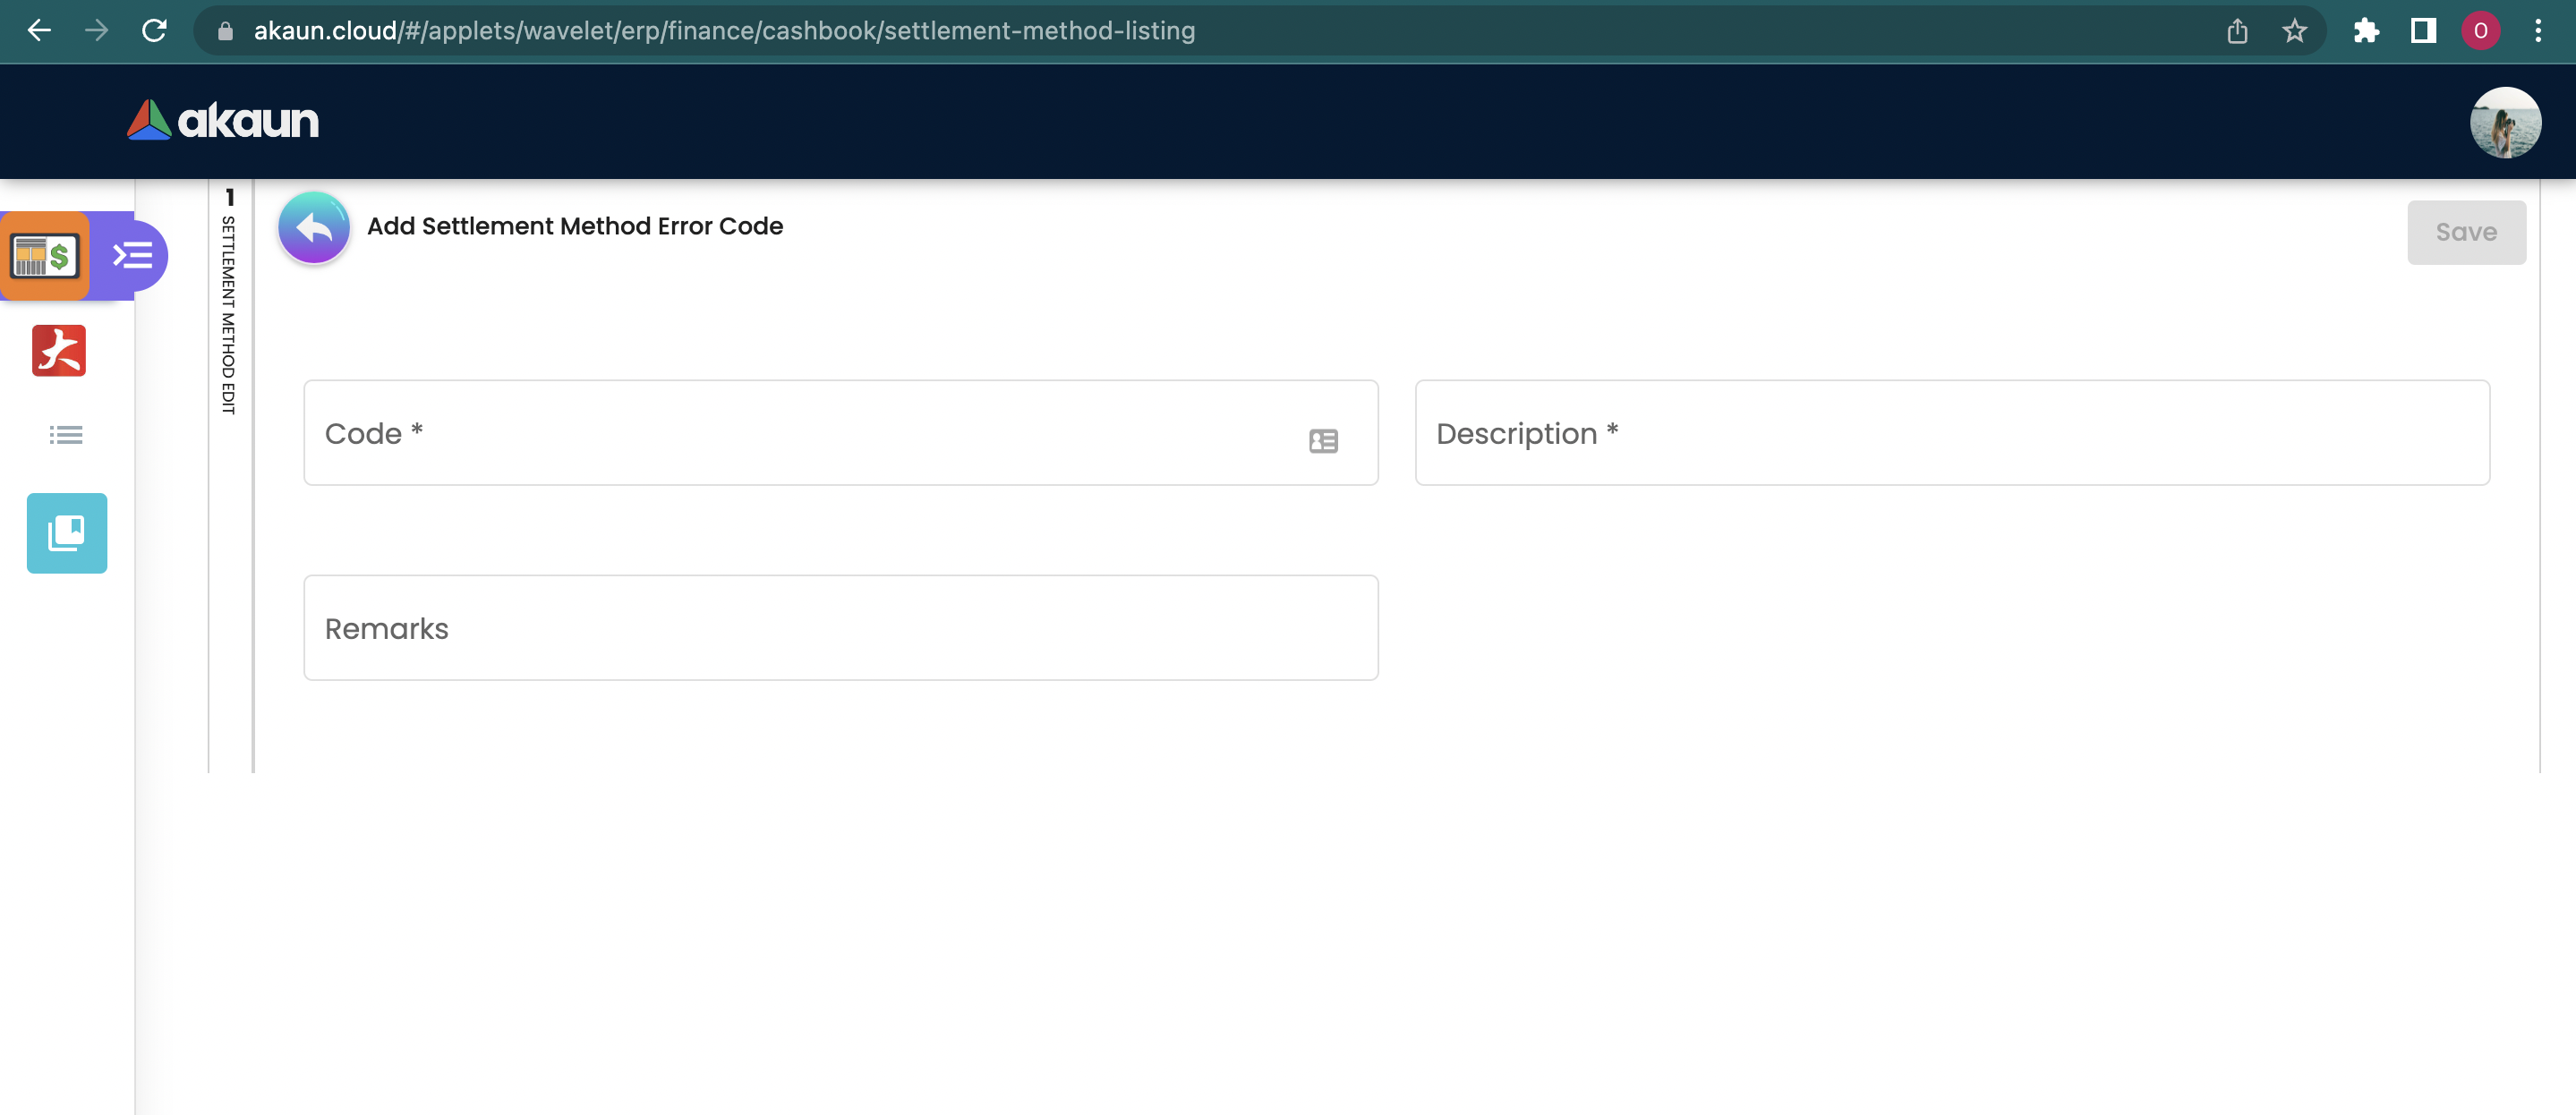Click the akaun logo
This screenshot has width=2576, height=1115.
pyautogui.click(x=223, y=120)
